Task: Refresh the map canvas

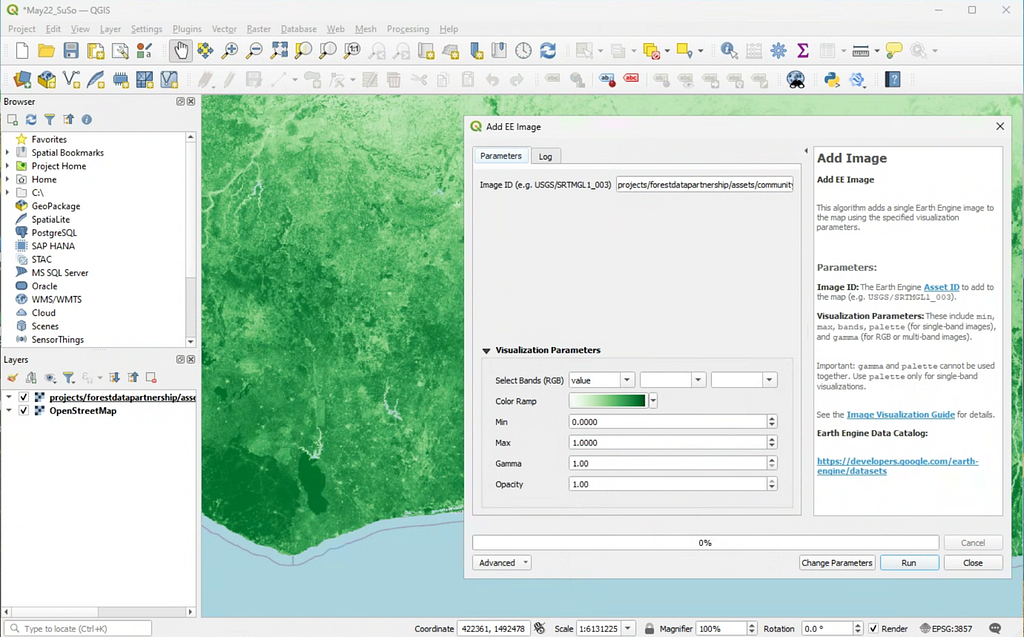Action: click(x=548, y=50)
